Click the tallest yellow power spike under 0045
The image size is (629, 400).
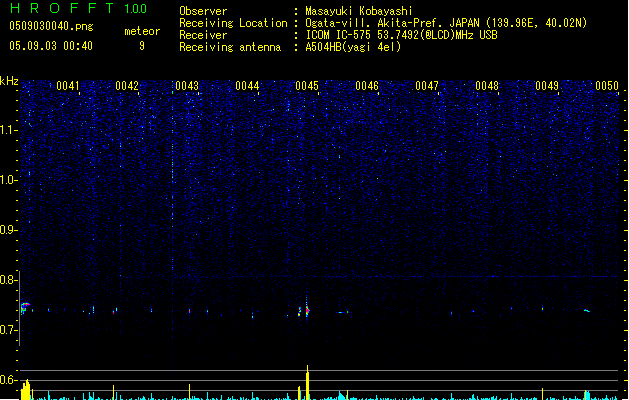(x=308, y=382)
